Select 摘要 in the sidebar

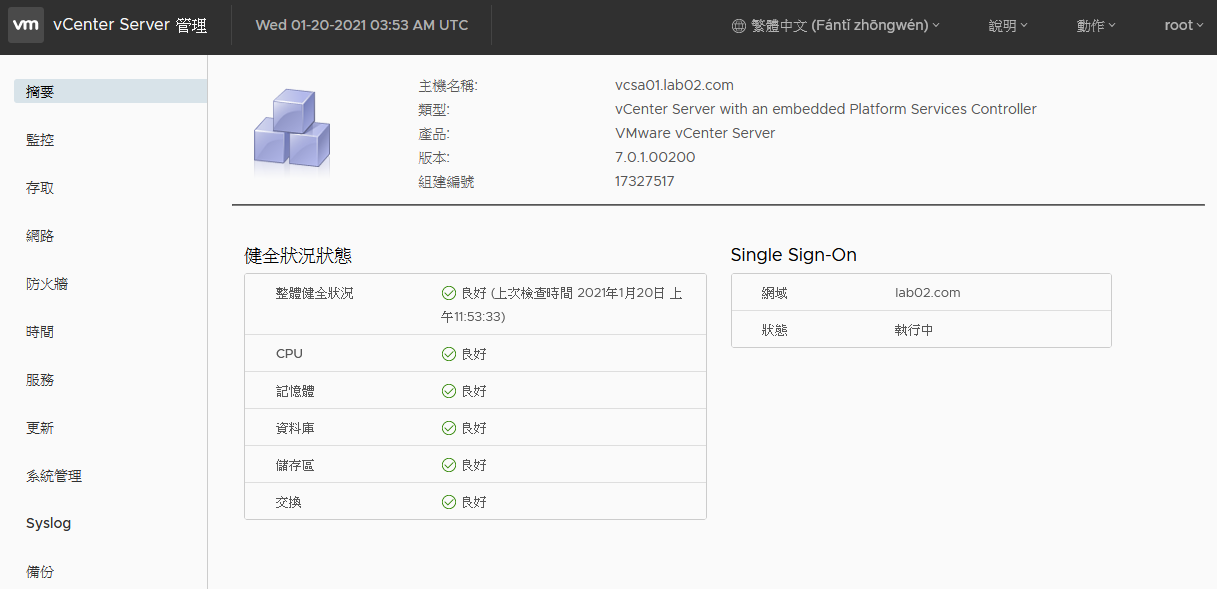(x=110, y=91)
